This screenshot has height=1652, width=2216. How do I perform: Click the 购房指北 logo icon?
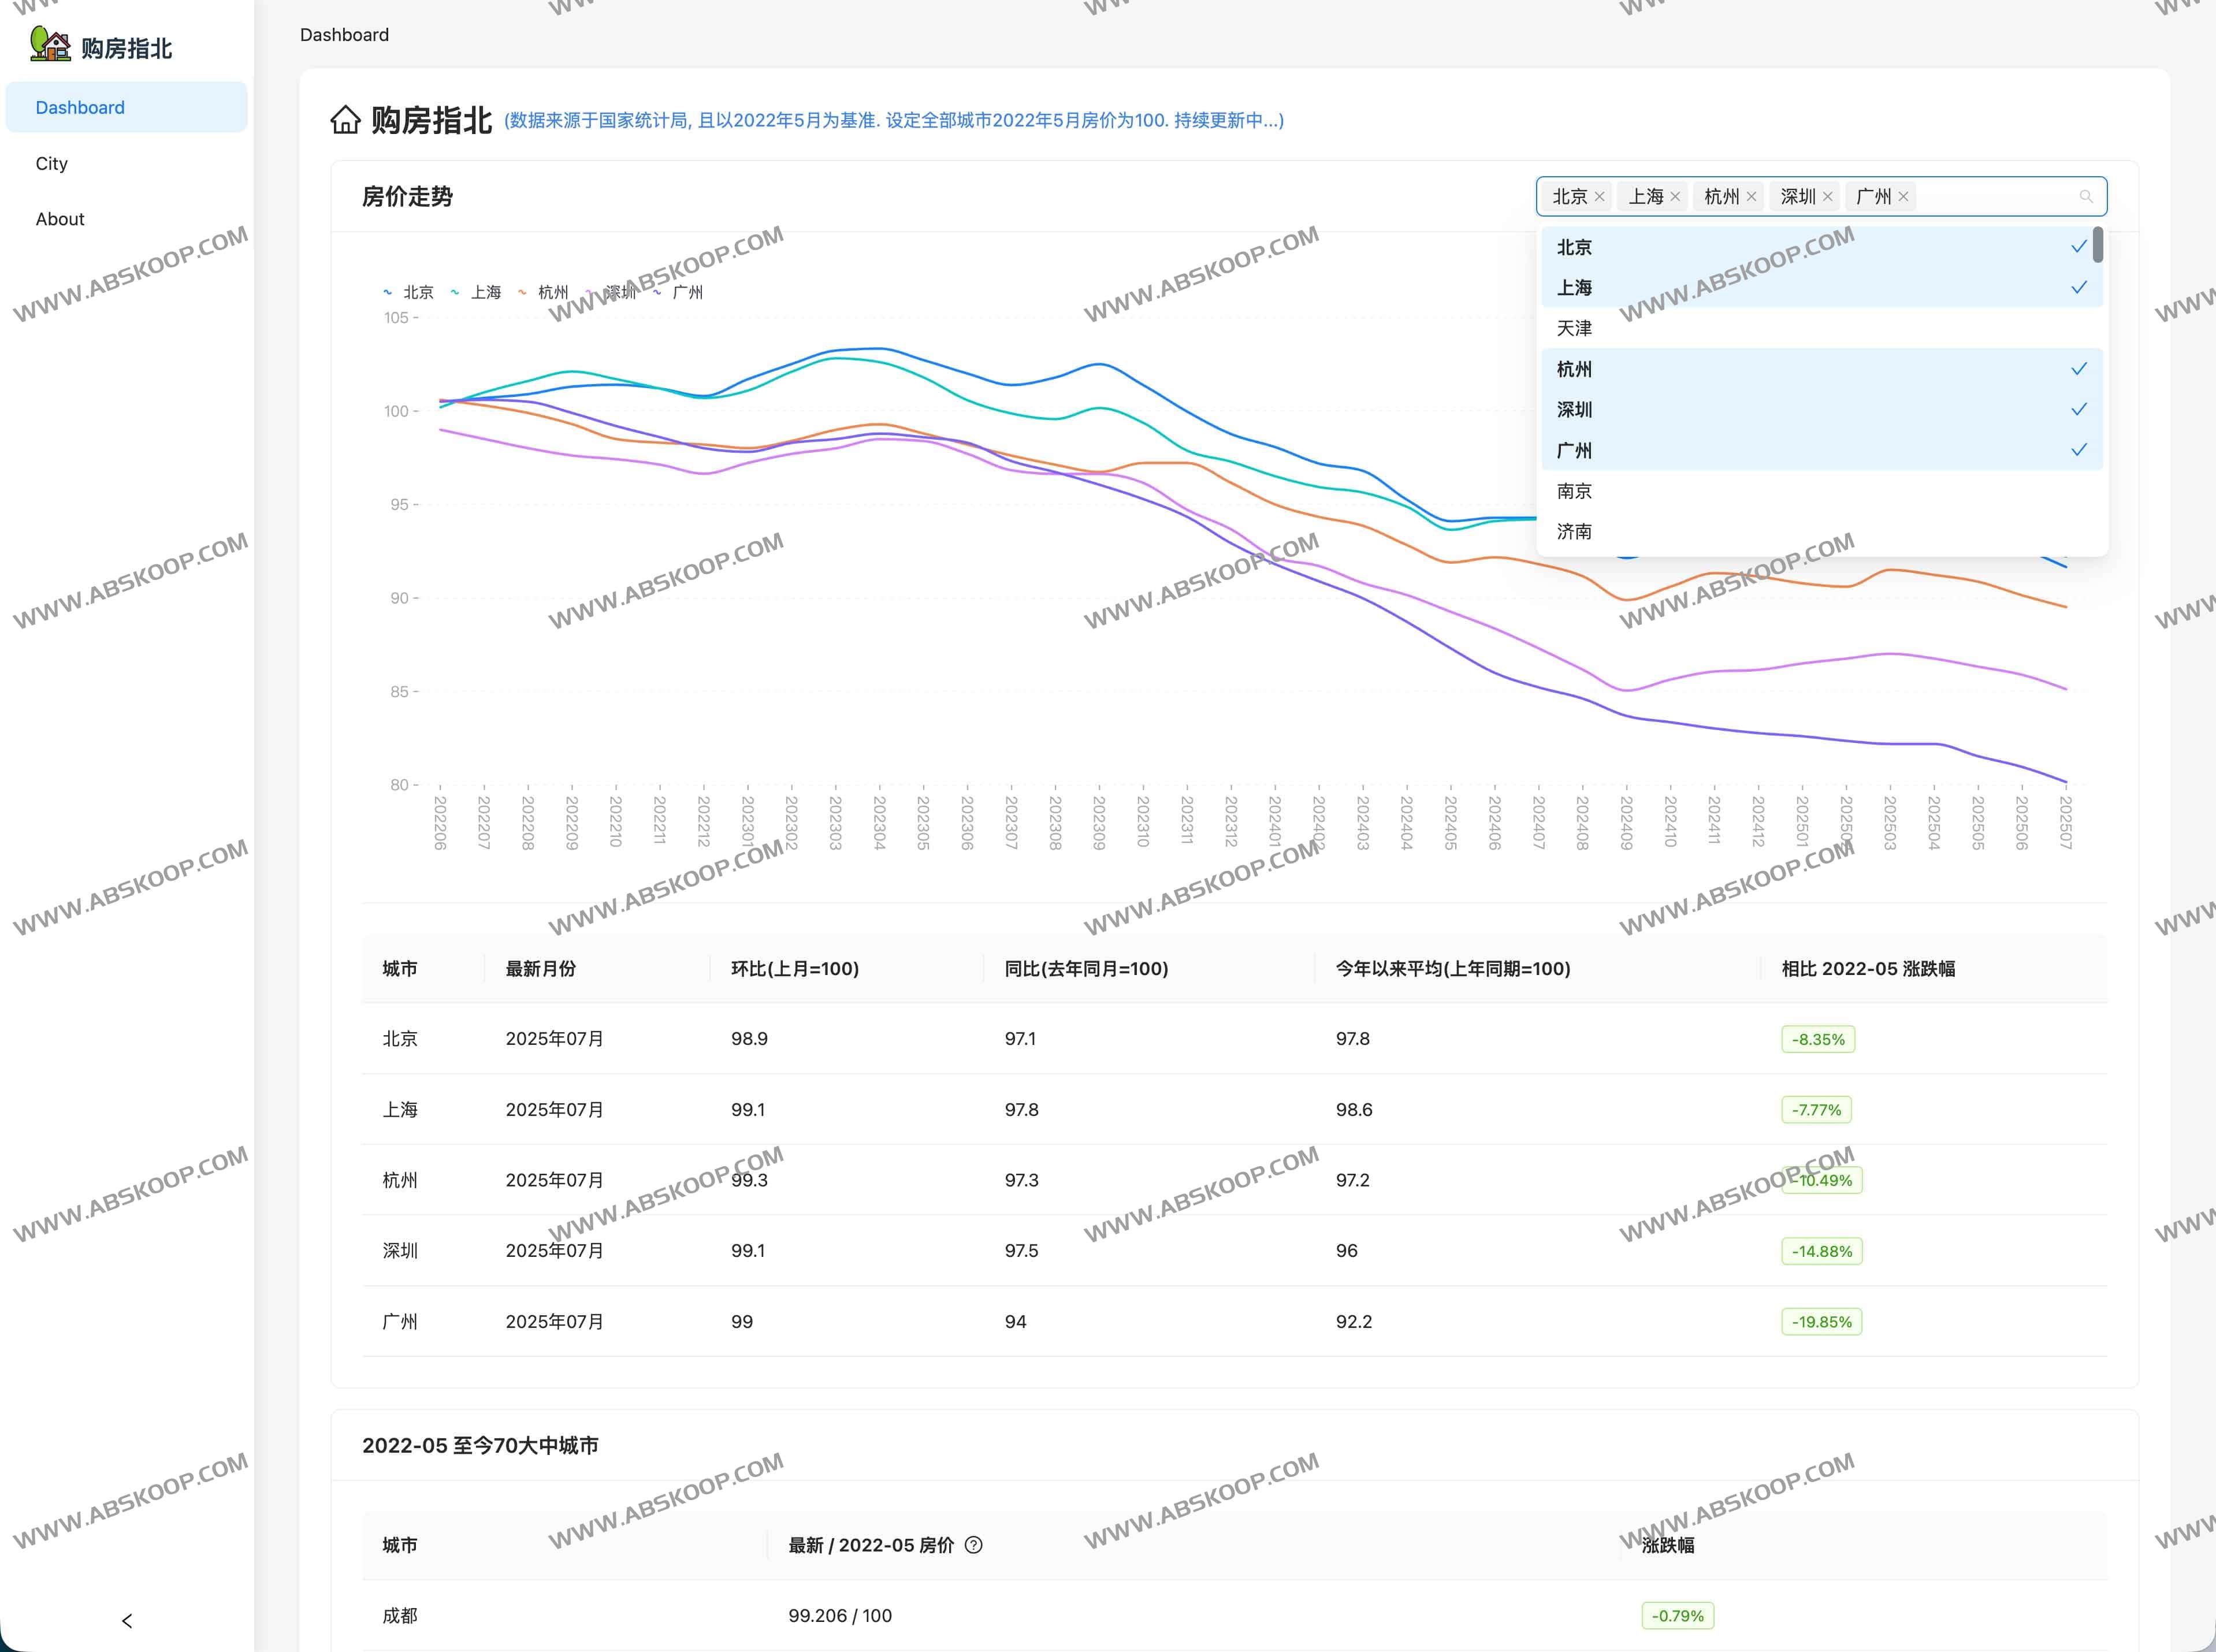click(x=50, y=45)
